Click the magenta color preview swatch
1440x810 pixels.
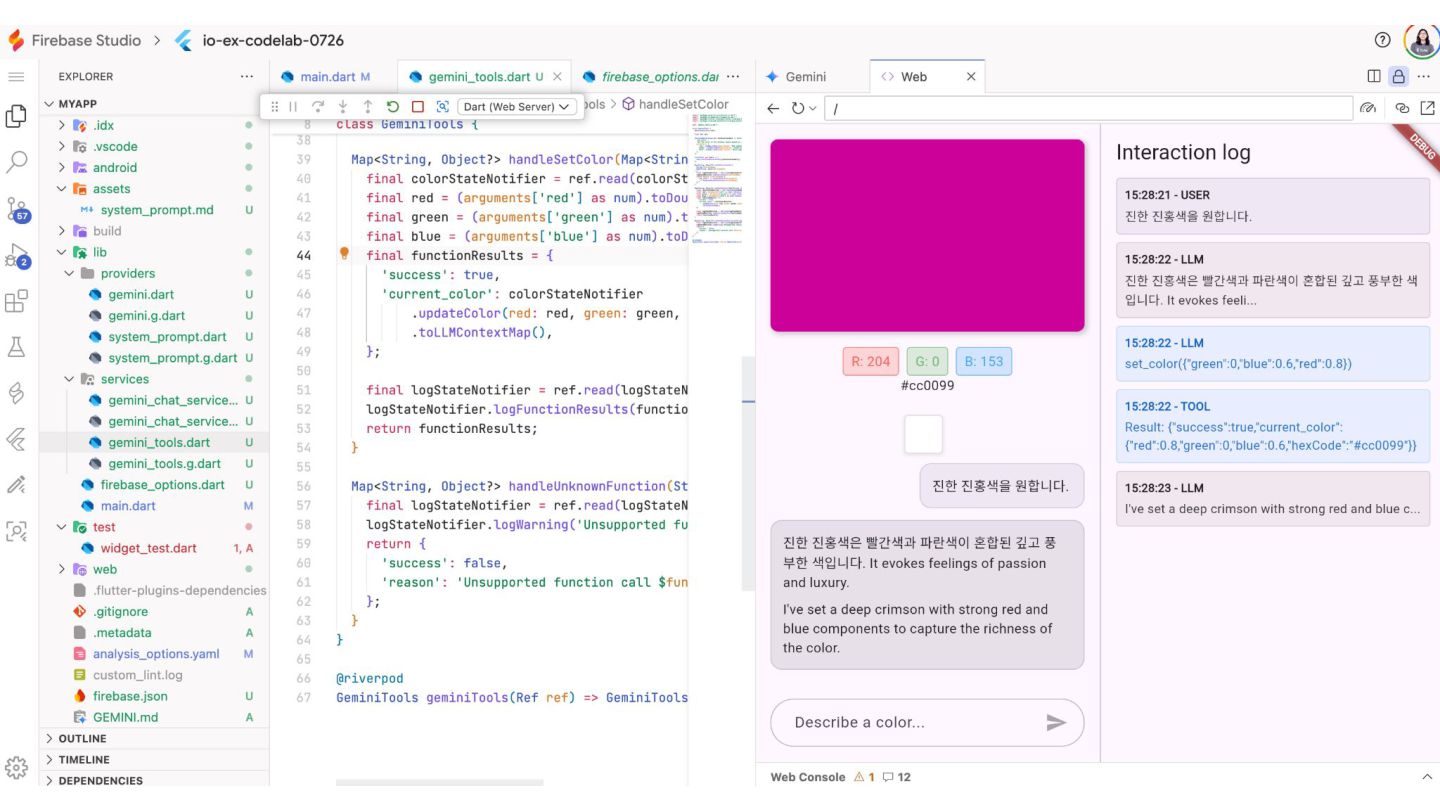927,236
